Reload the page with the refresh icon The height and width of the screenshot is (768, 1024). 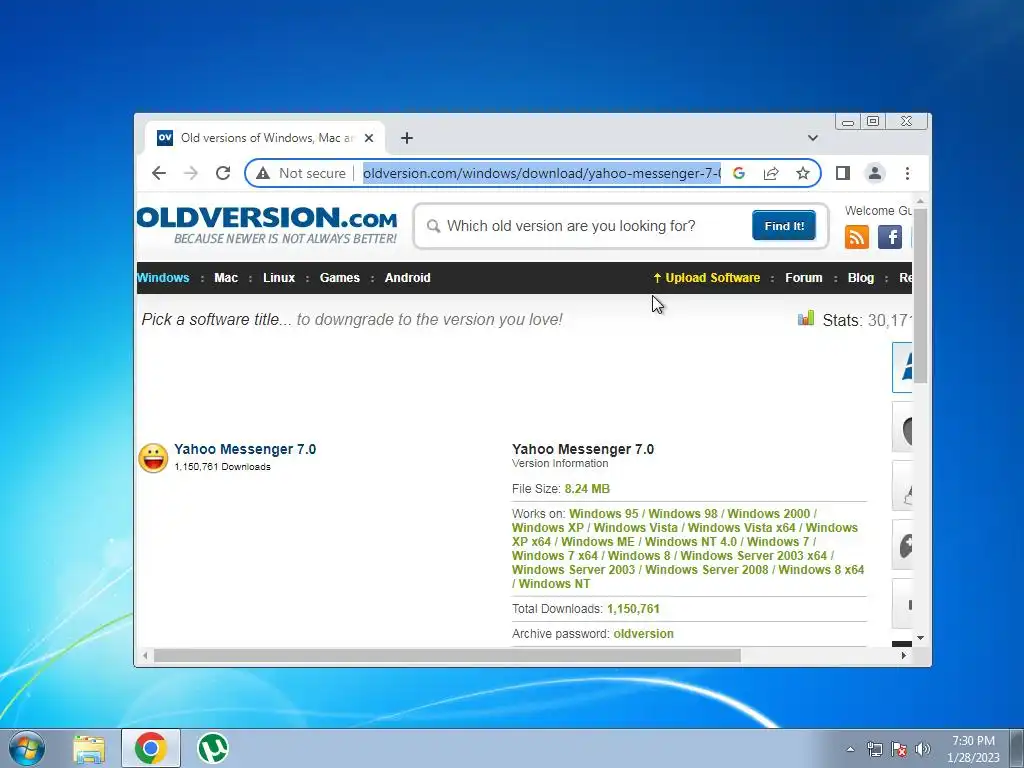coord(223,173)
